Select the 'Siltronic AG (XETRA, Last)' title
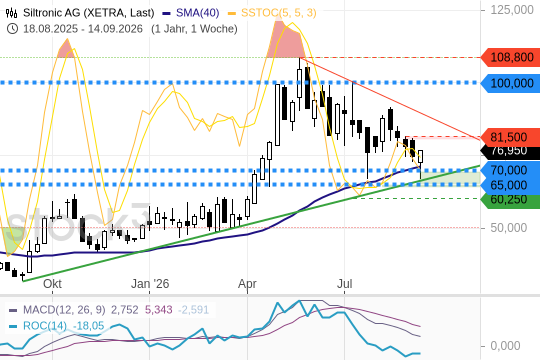 89,13
